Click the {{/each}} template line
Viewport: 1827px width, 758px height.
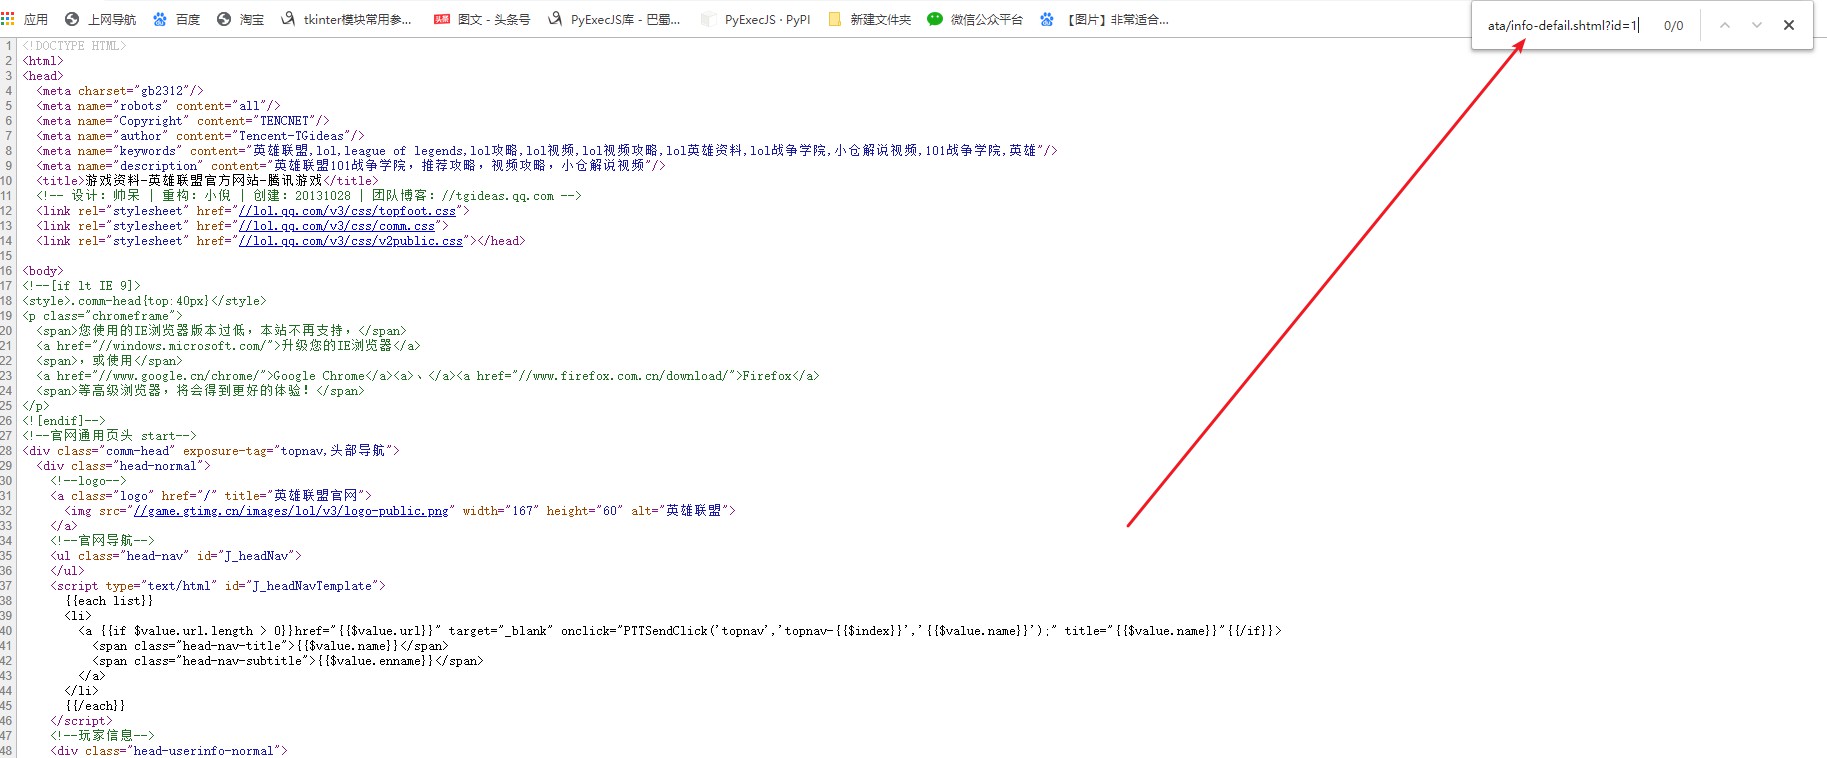pos(95,706)
